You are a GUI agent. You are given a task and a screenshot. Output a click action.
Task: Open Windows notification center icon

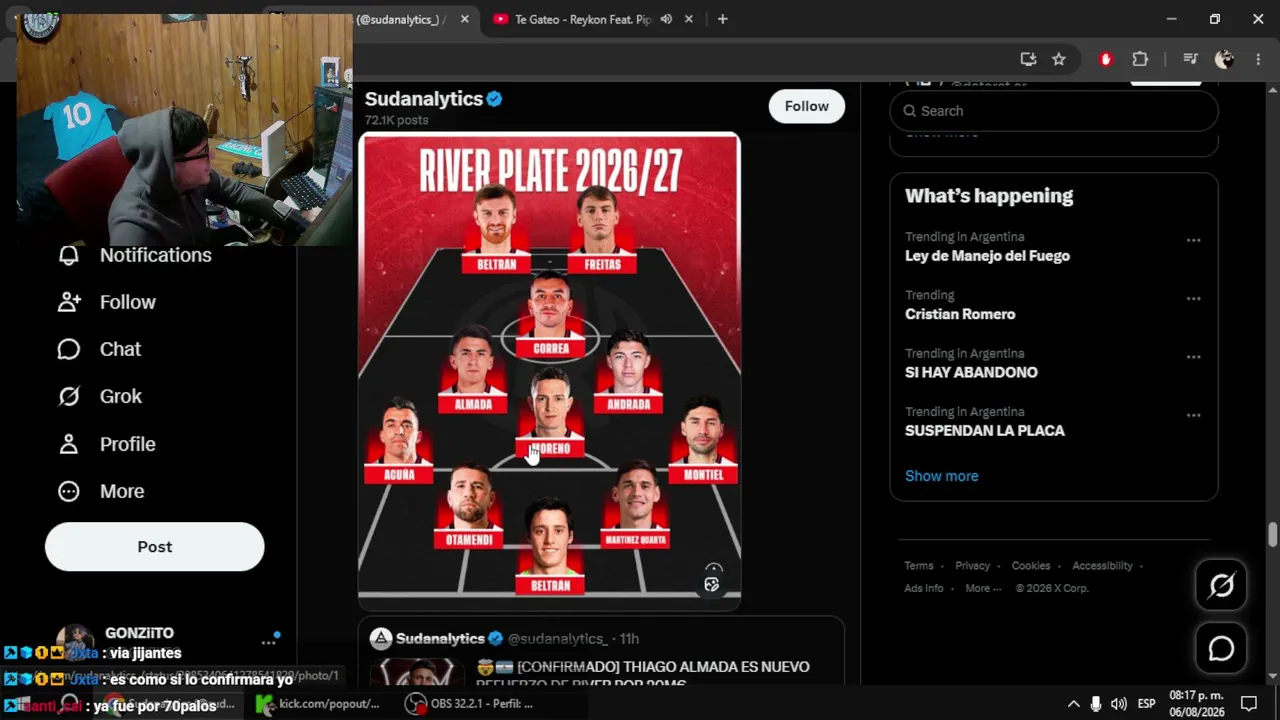tap(1248, 704)
